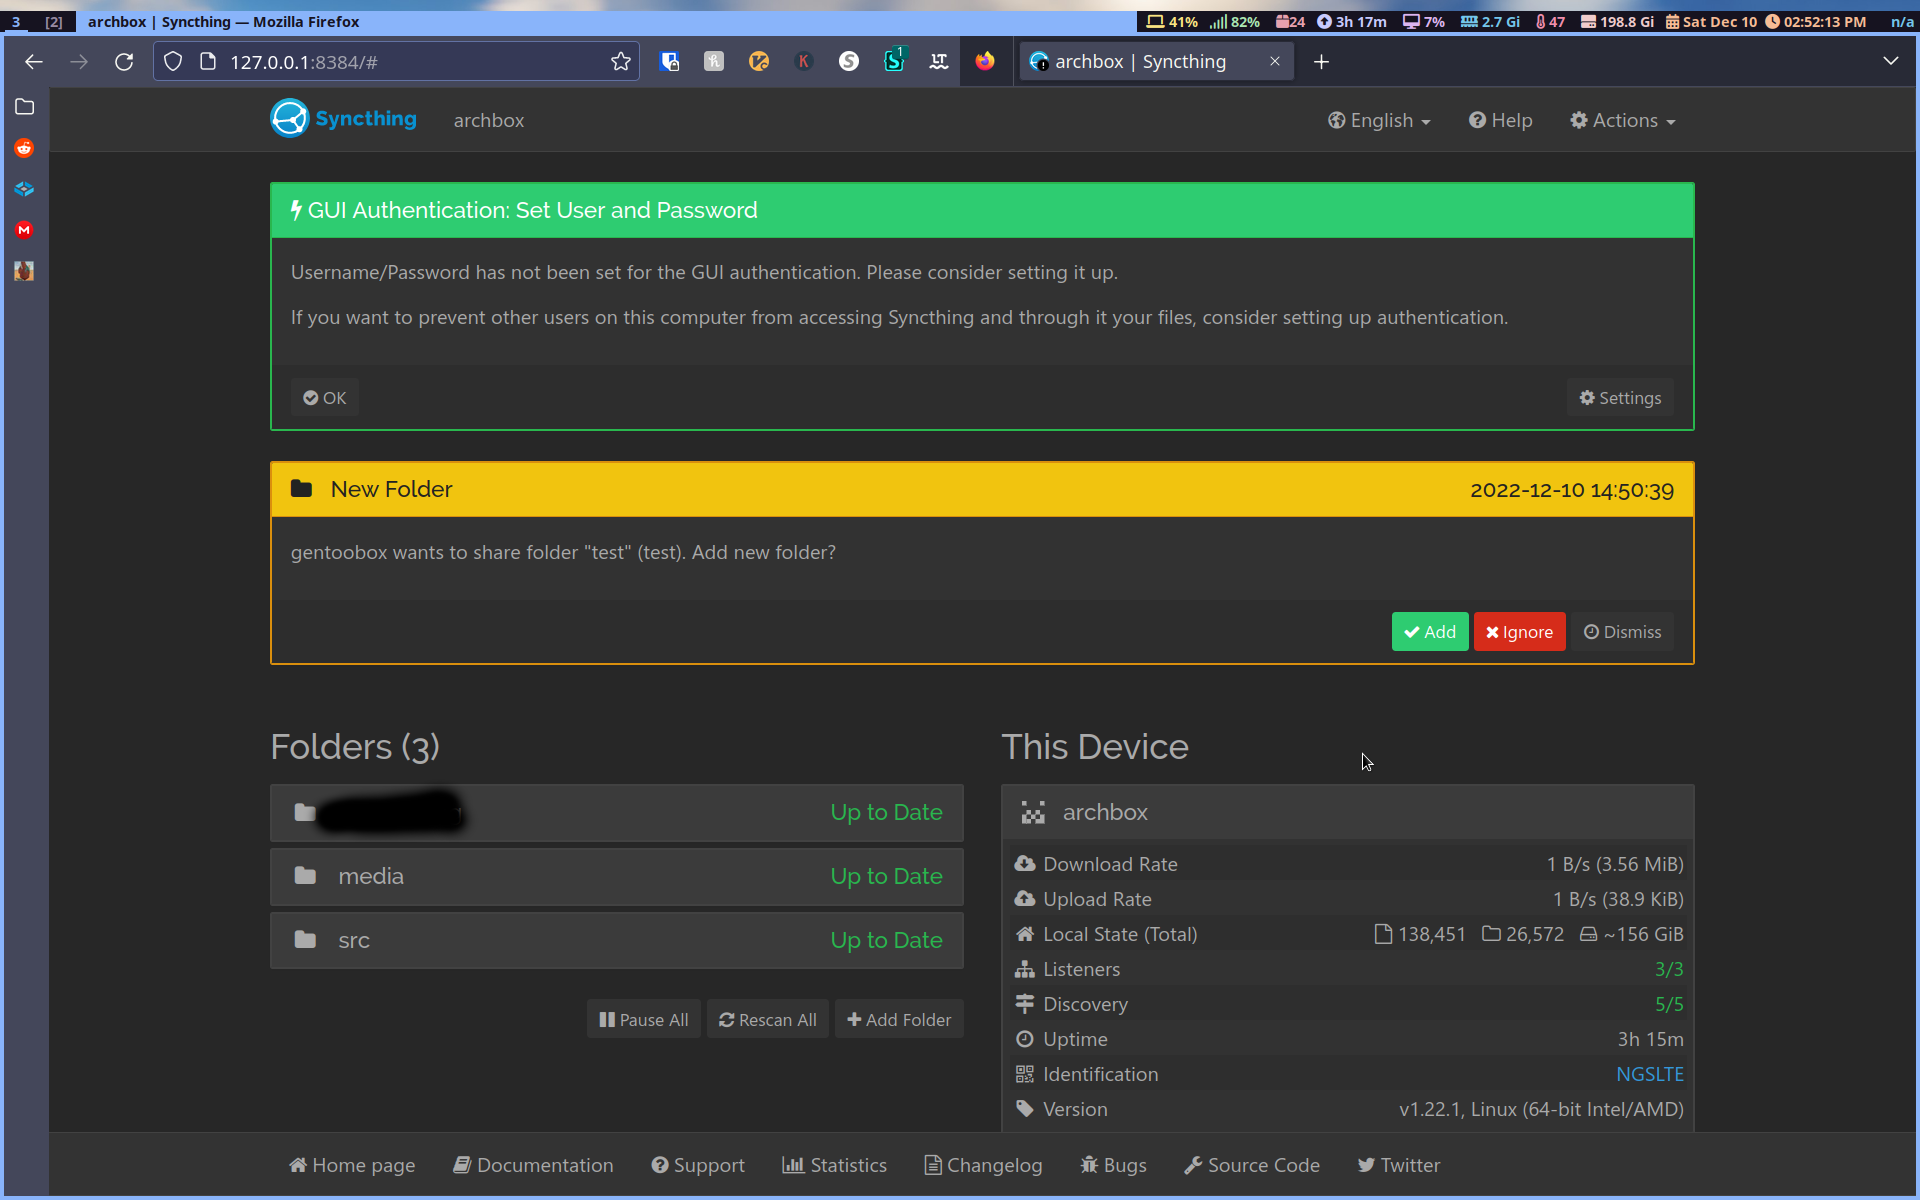Click Dismiss on the New Folder notification
The image size is (1920, 1200).
[1624, 632]
